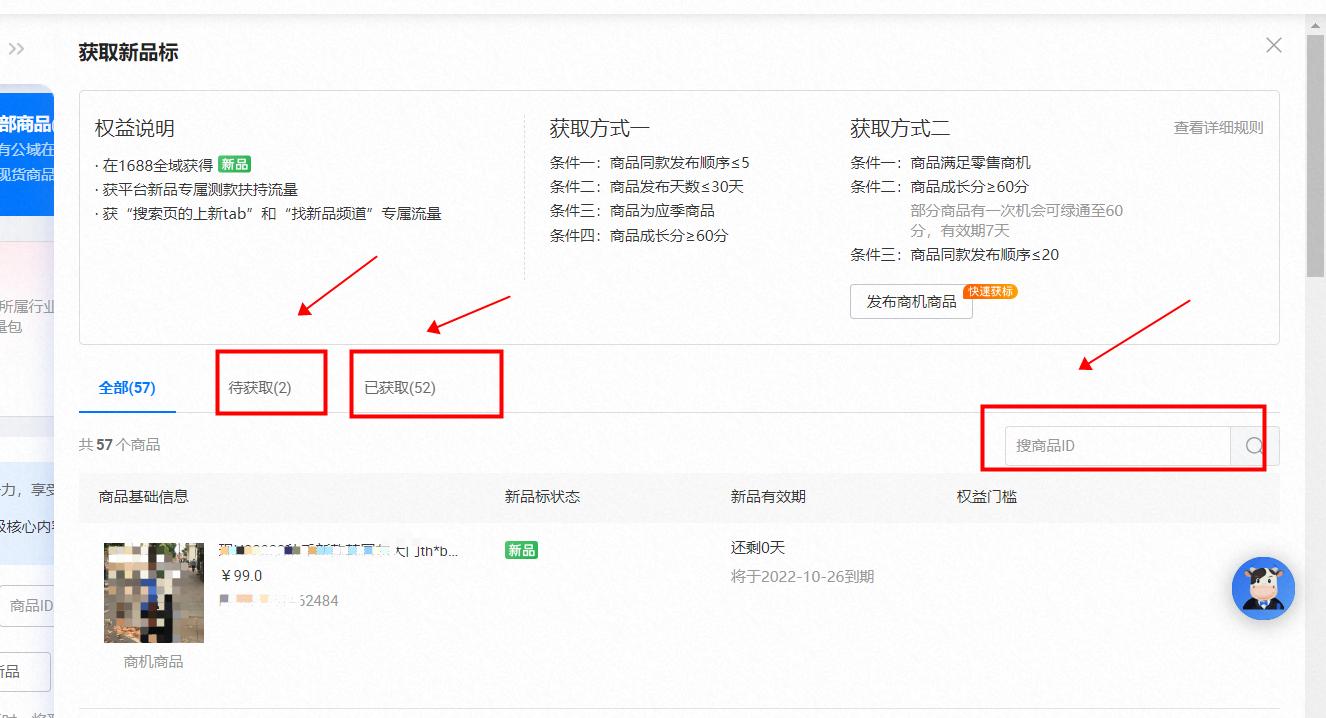Click the orange 快速获标 badge
The image size is (1326, 718).
pyautogui.click(x=989, y=292)
